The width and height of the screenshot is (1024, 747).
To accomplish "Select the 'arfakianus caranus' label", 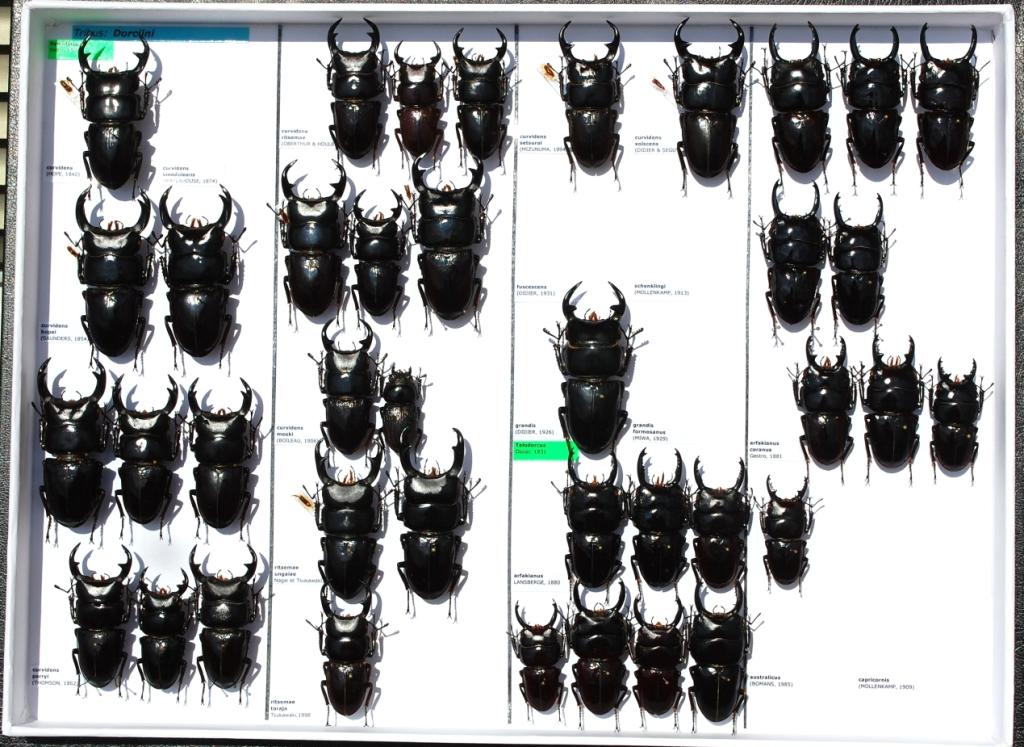I will (x=765, y=449).
